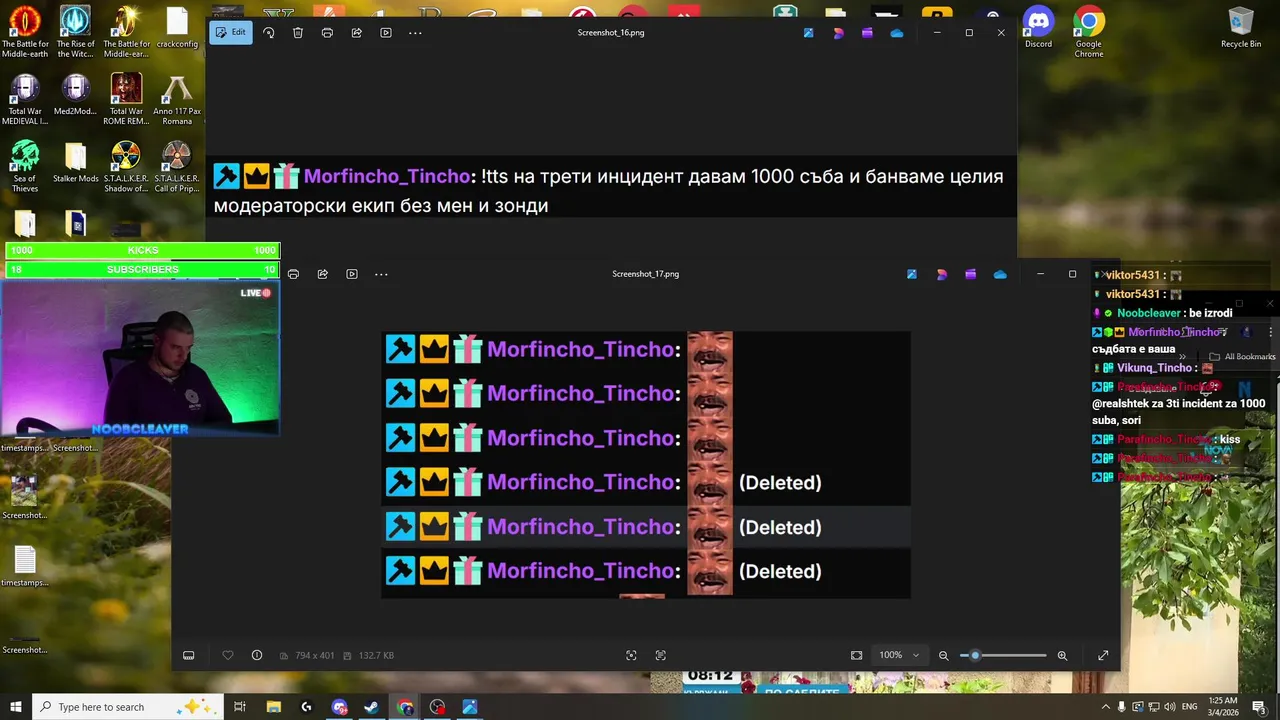Click the ENG language indicator
This screenshot has height=720, width=1280.
[1189, 707]
